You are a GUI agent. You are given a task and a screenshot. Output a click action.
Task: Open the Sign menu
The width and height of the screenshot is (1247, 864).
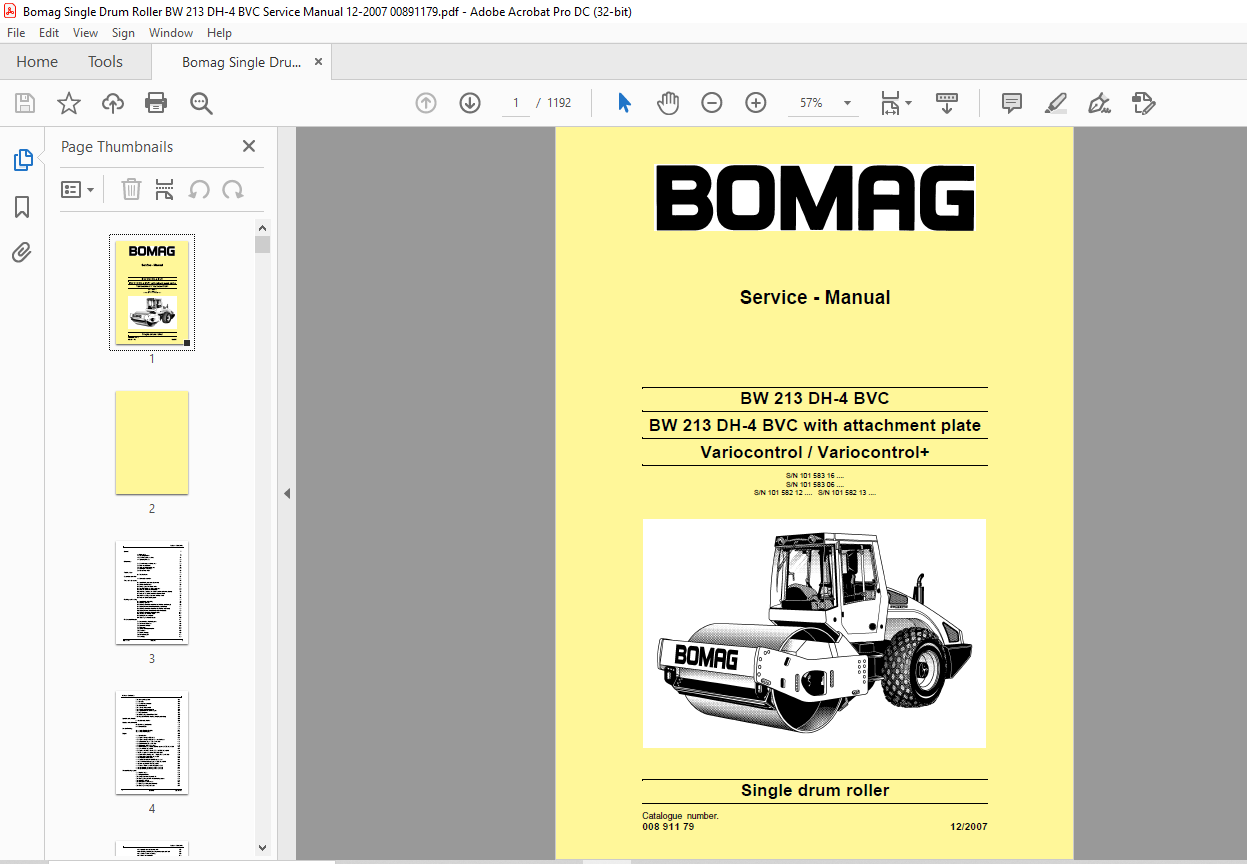pyautogui.click(x=123, y=33)
